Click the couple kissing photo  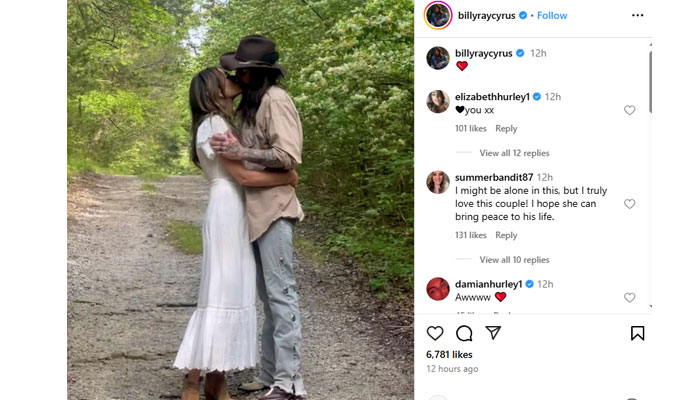[x=240, y=200]
